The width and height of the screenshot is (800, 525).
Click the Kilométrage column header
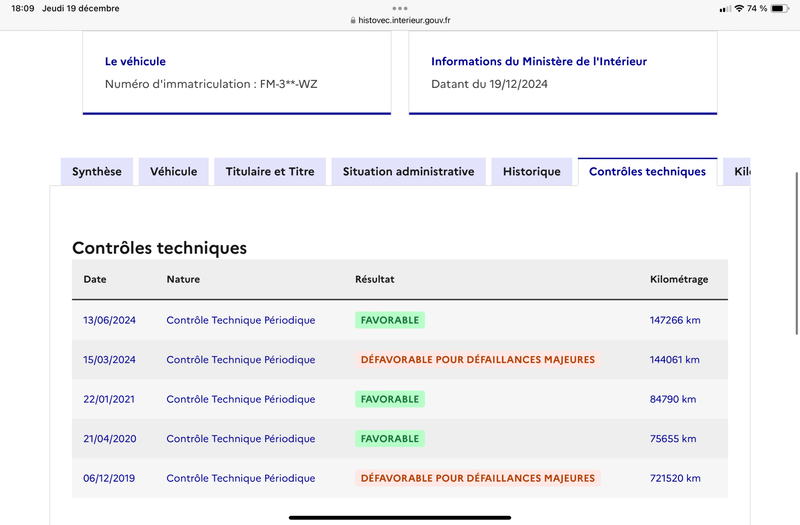tap(679, 279)
